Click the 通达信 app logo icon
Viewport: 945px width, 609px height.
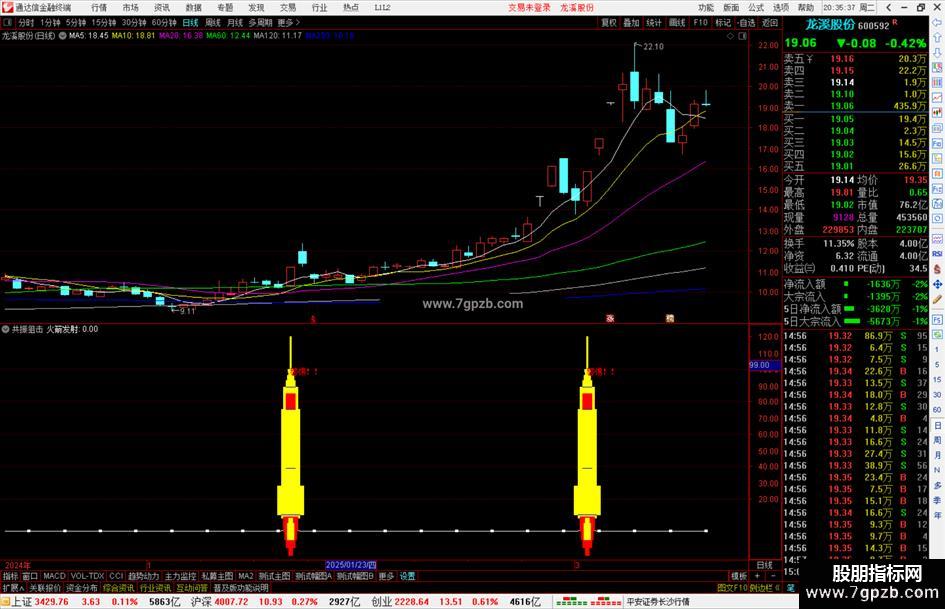pos(7,7)
